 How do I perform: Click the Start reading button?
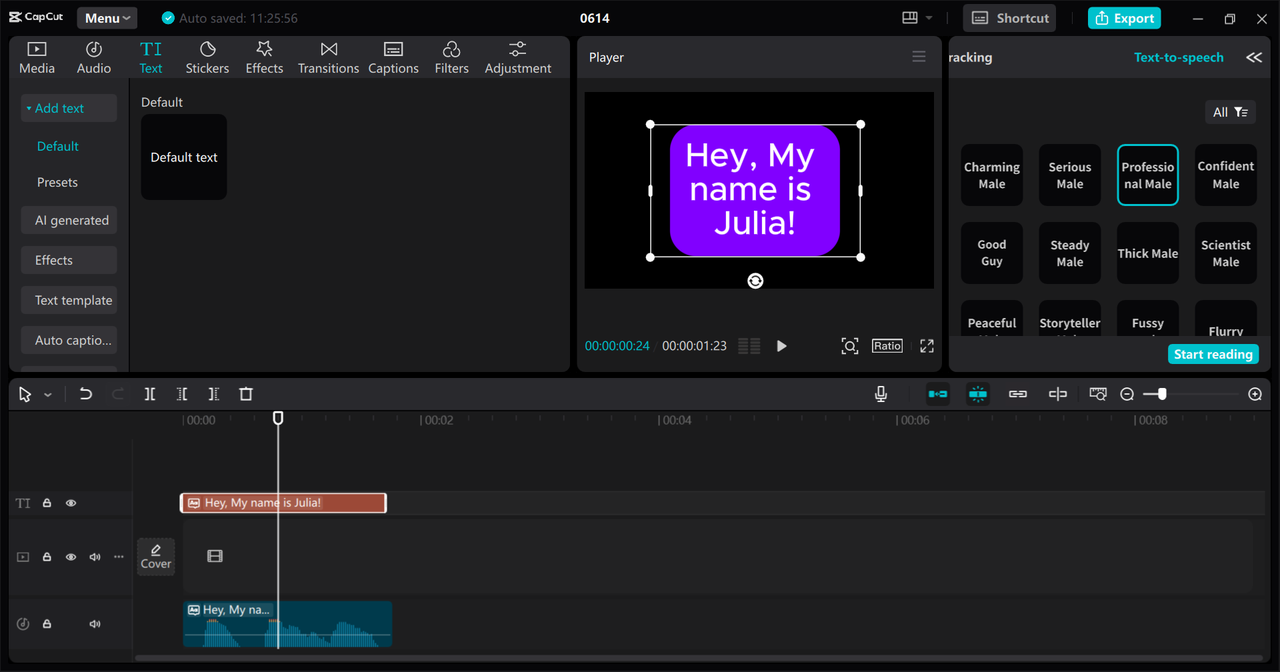point(1213,354)
